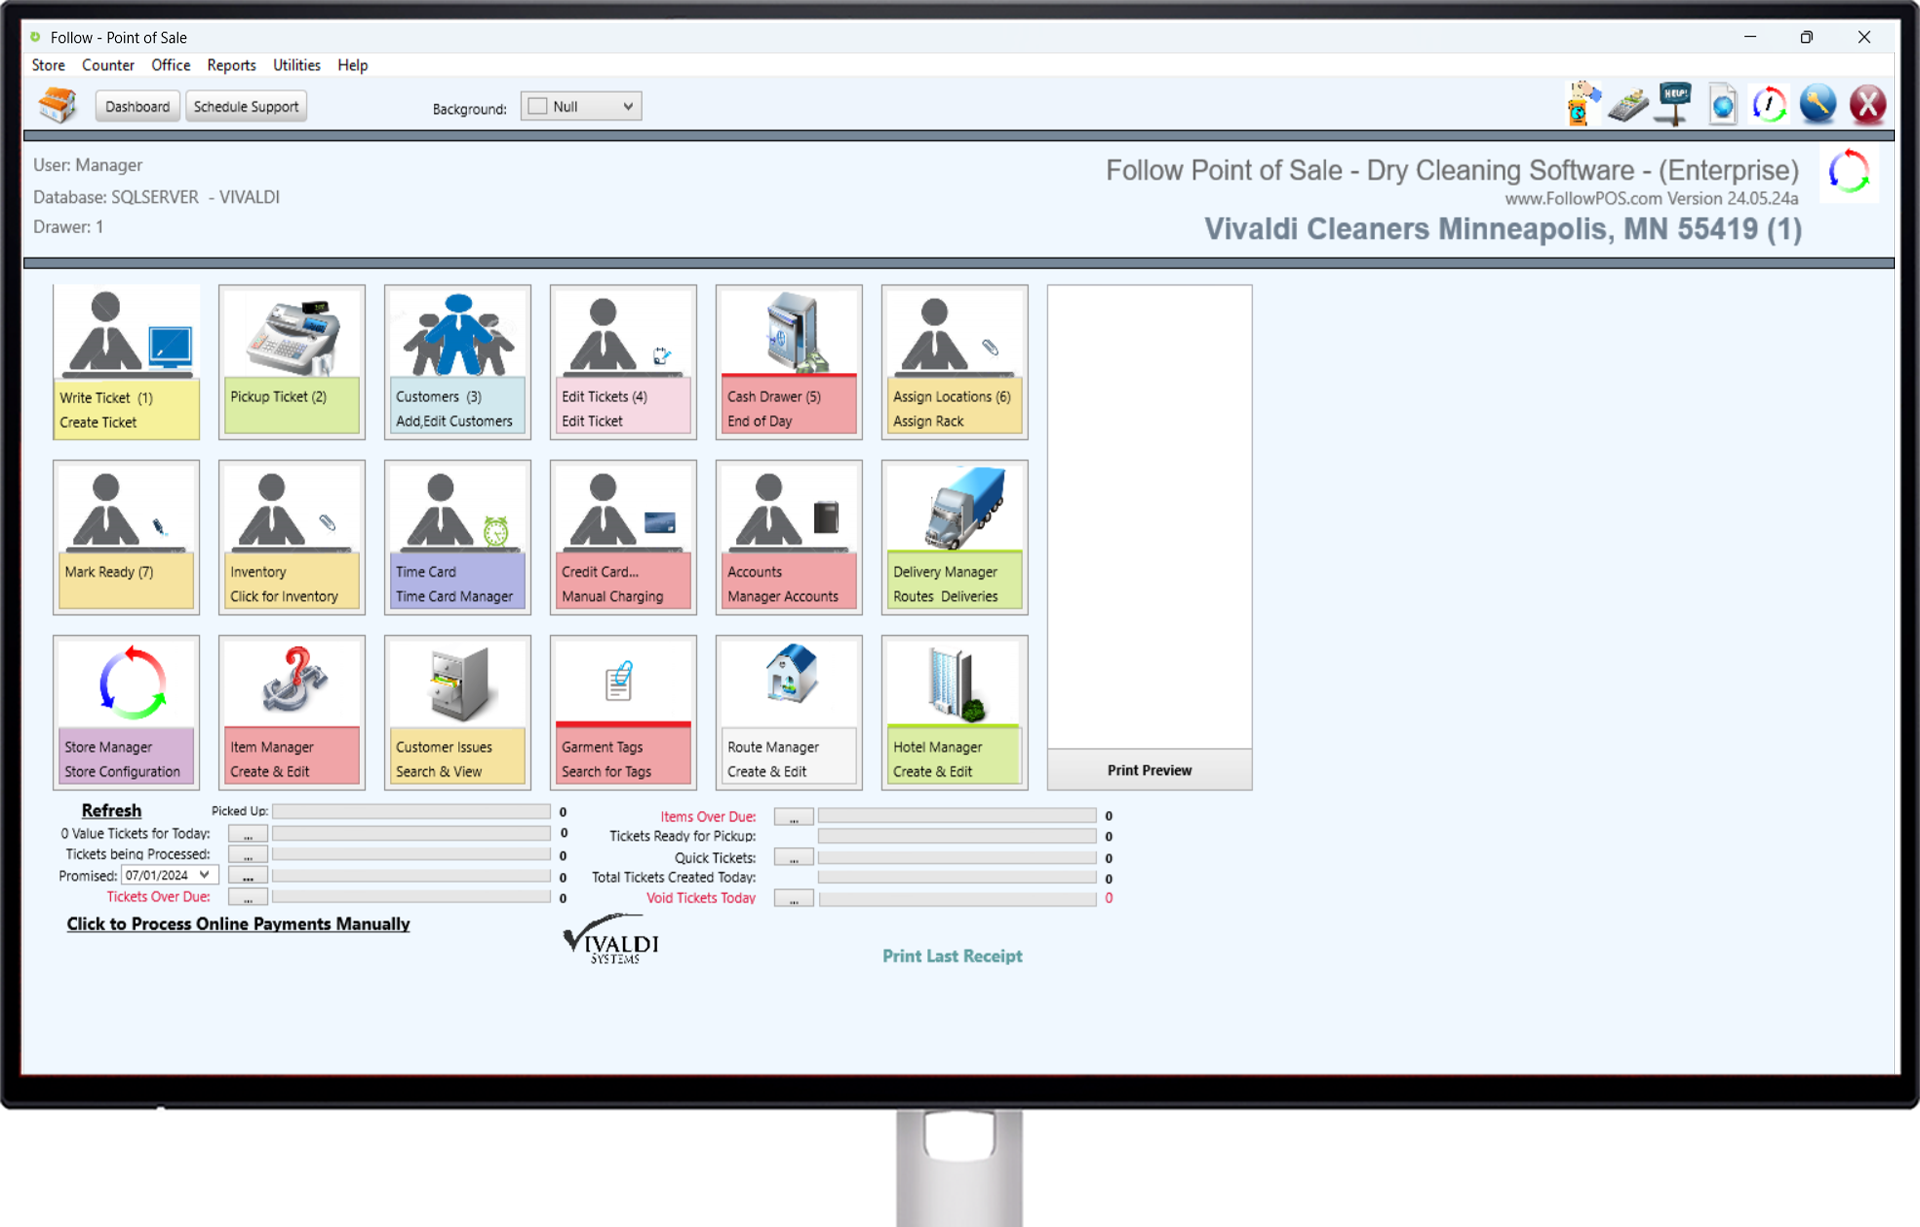The image size is (1920, 1227).
Task: Open the Write Ticket tile
Action: coord(126,362)
